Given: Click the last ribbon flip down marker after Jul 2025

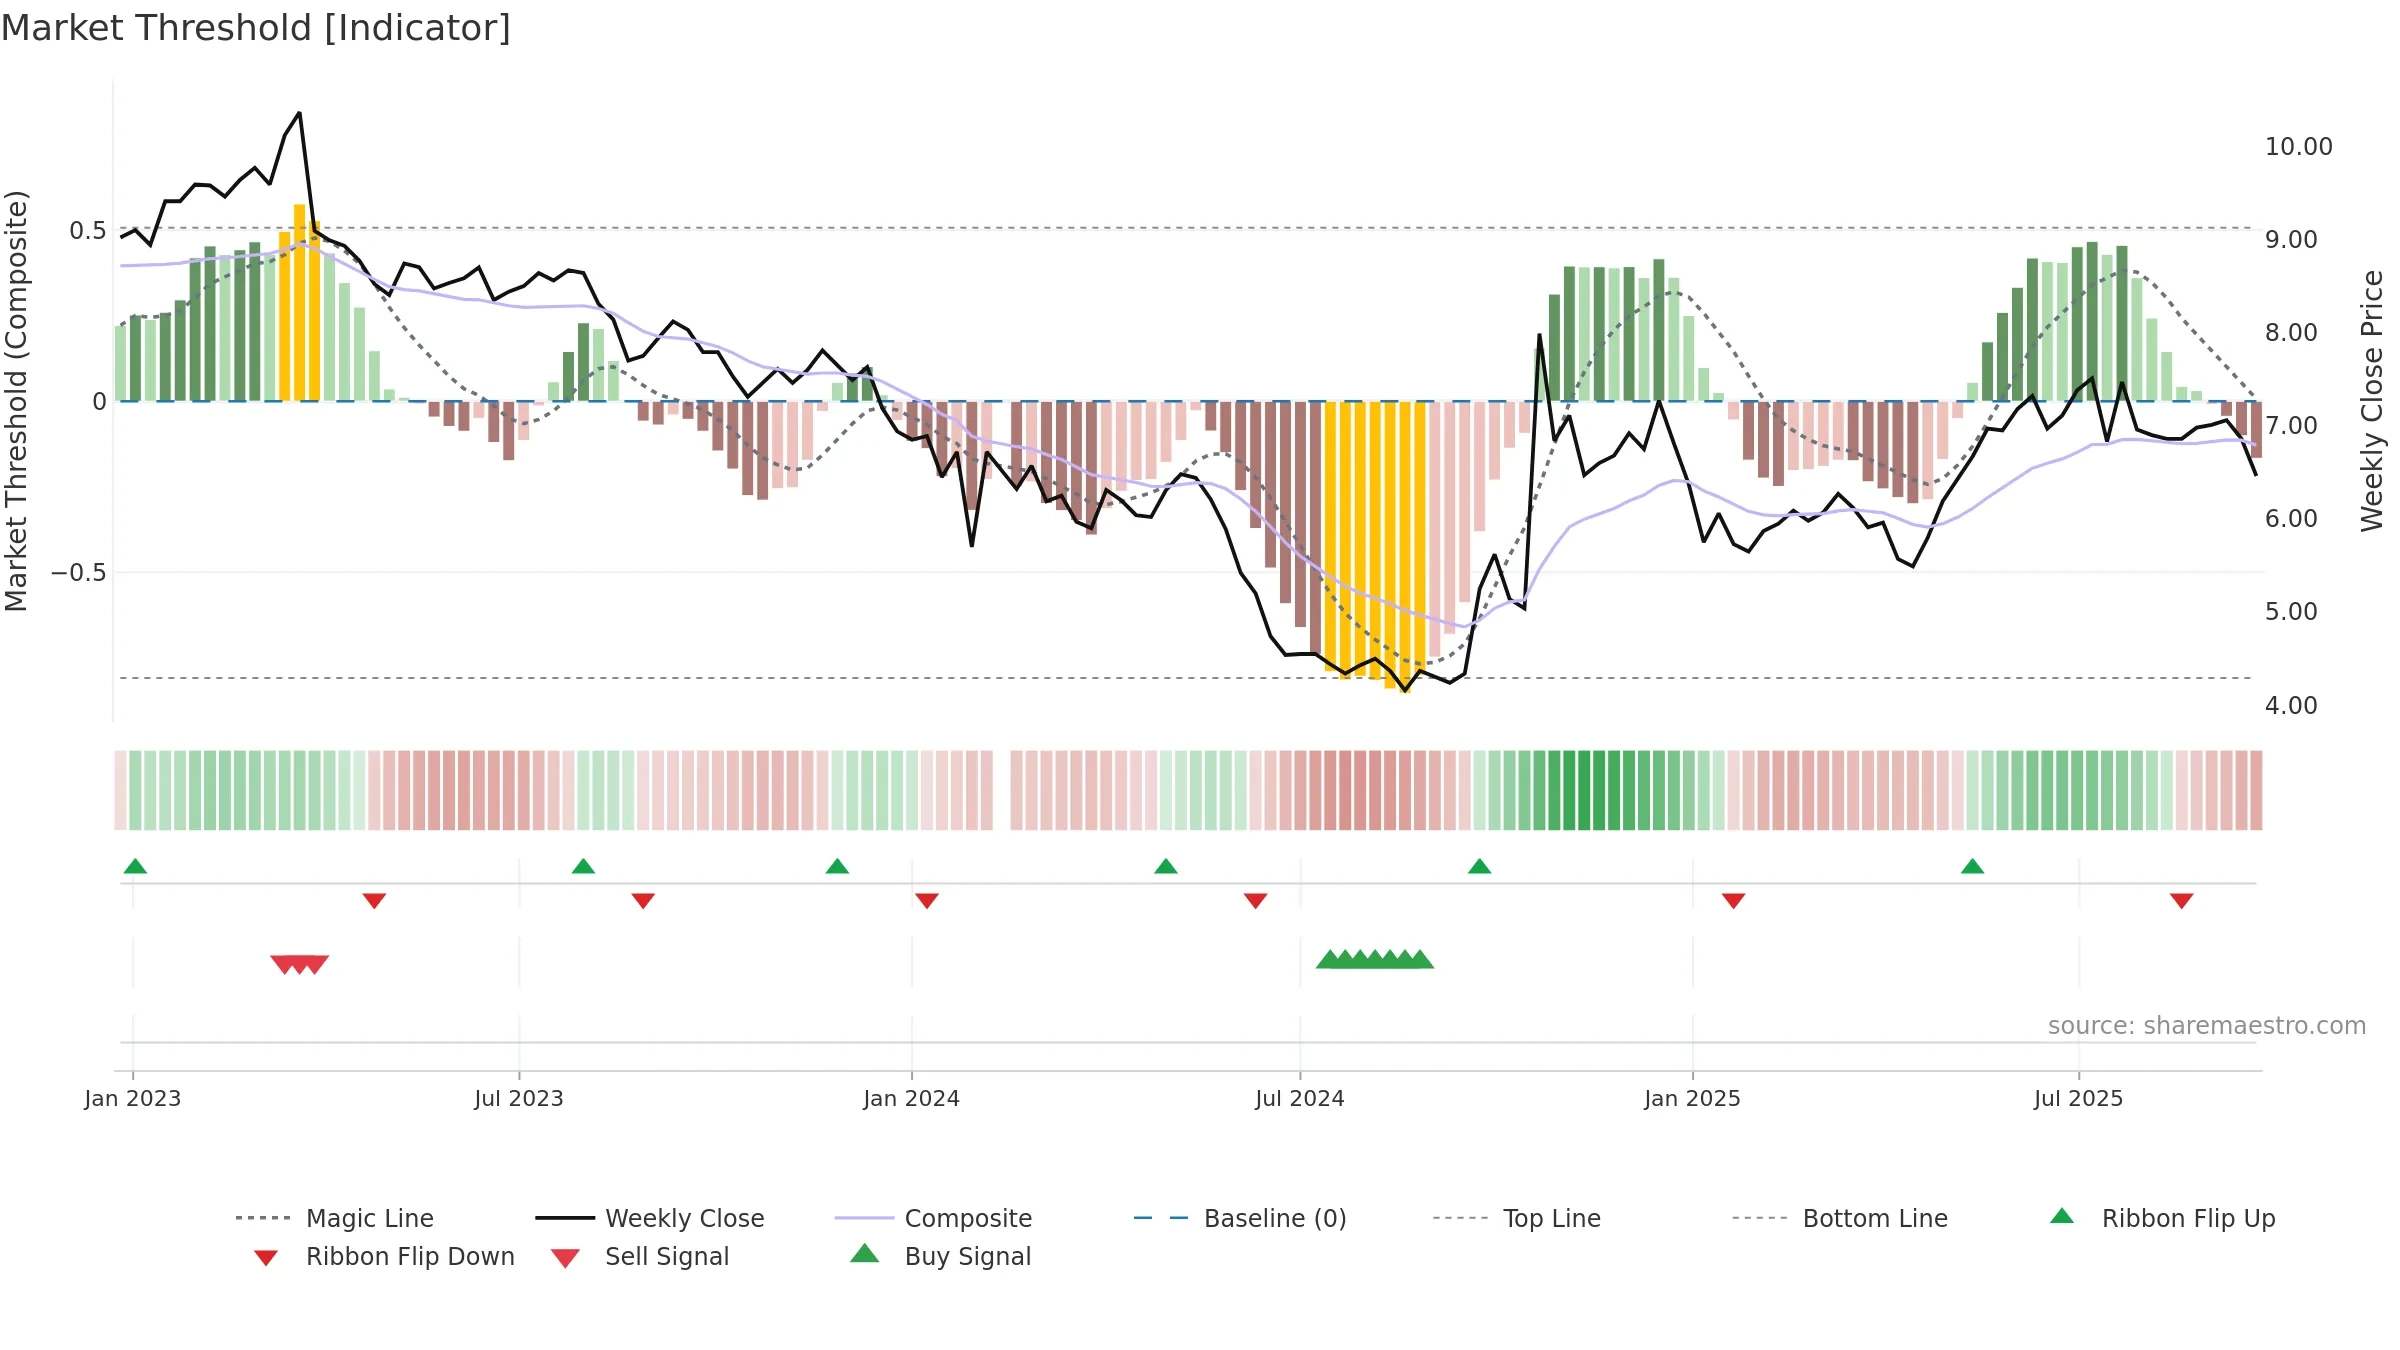Looking at the screenshot, I should tap(2182, 901).
